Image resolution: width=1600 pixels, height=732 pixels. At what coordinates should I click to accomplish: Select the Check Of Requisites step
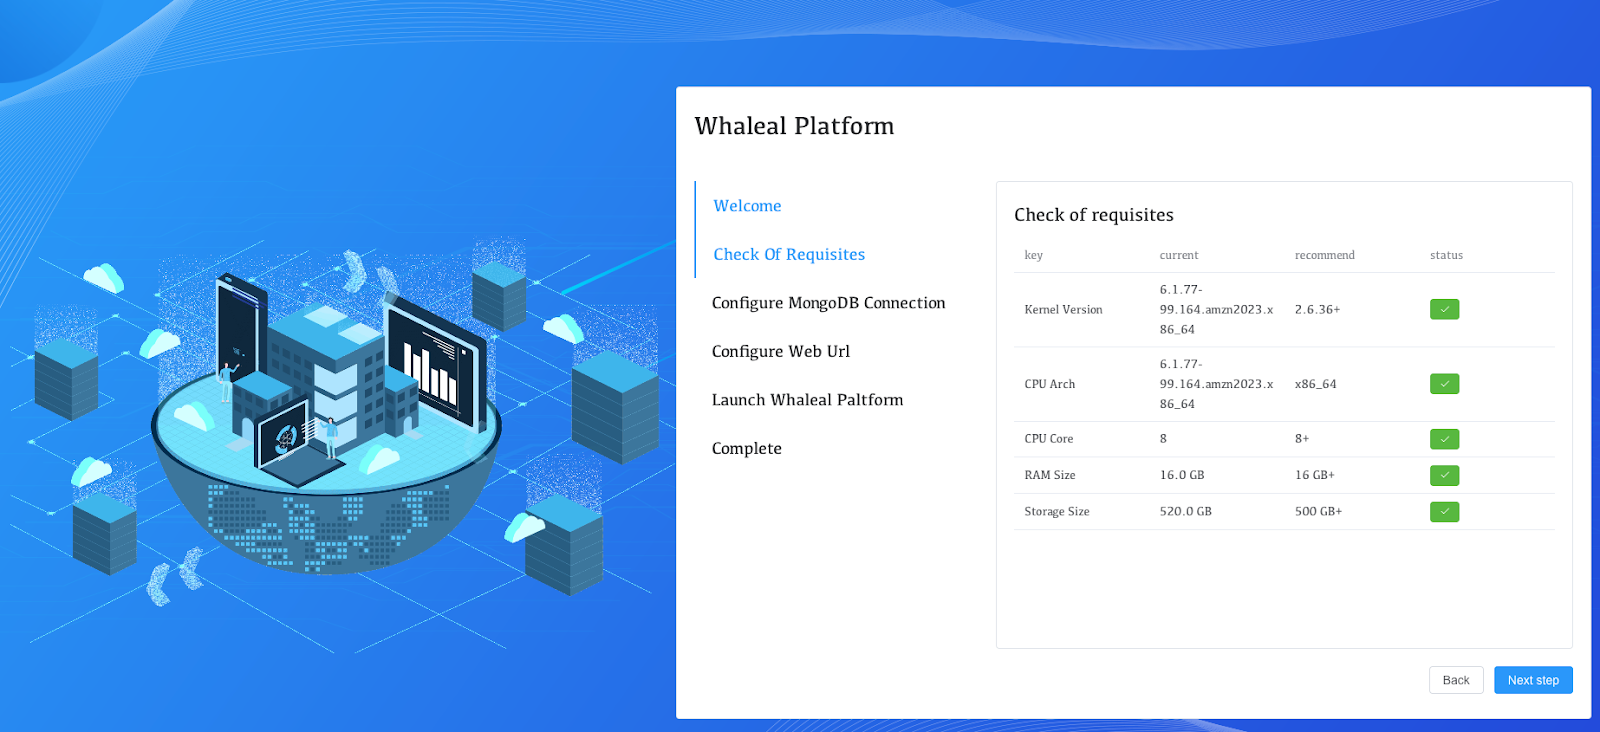tap(789, 255)
